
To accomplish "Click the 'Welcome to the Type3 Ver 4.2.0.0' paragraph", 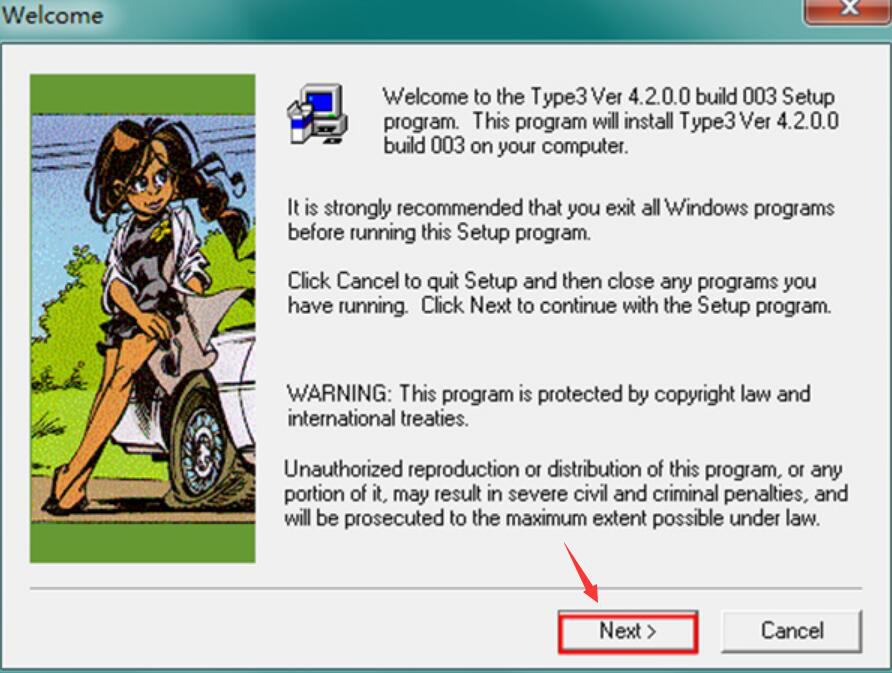I will tap(610, 121).
